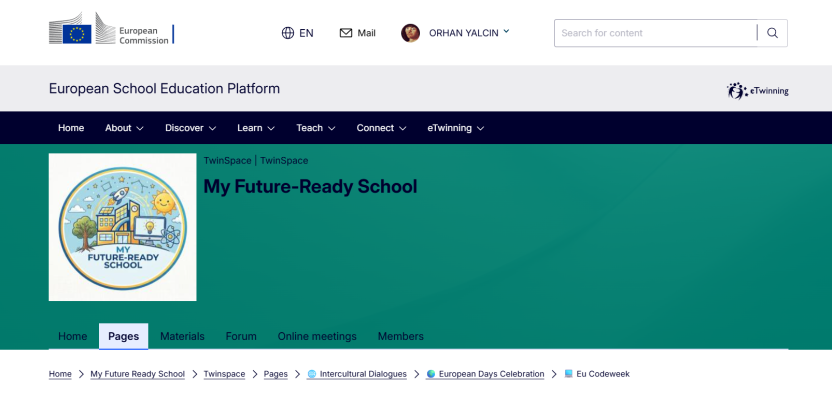
Task: Click the globe language icon
Action: point(288,33)
